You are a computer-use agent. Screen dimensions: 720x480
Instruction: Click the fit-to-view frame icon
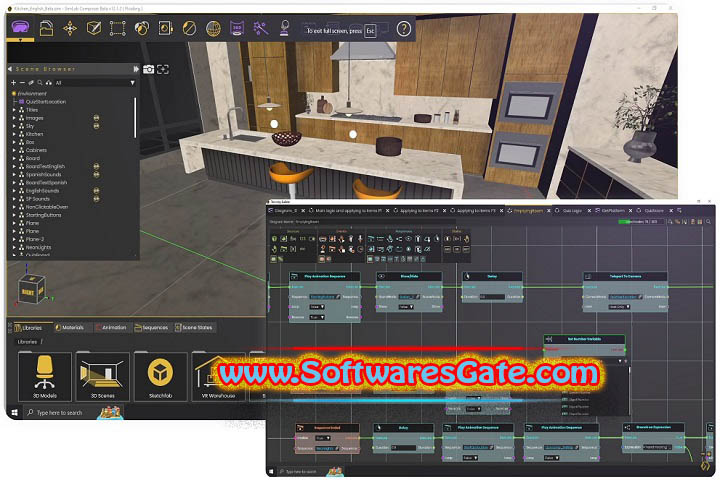coord(163,69)
